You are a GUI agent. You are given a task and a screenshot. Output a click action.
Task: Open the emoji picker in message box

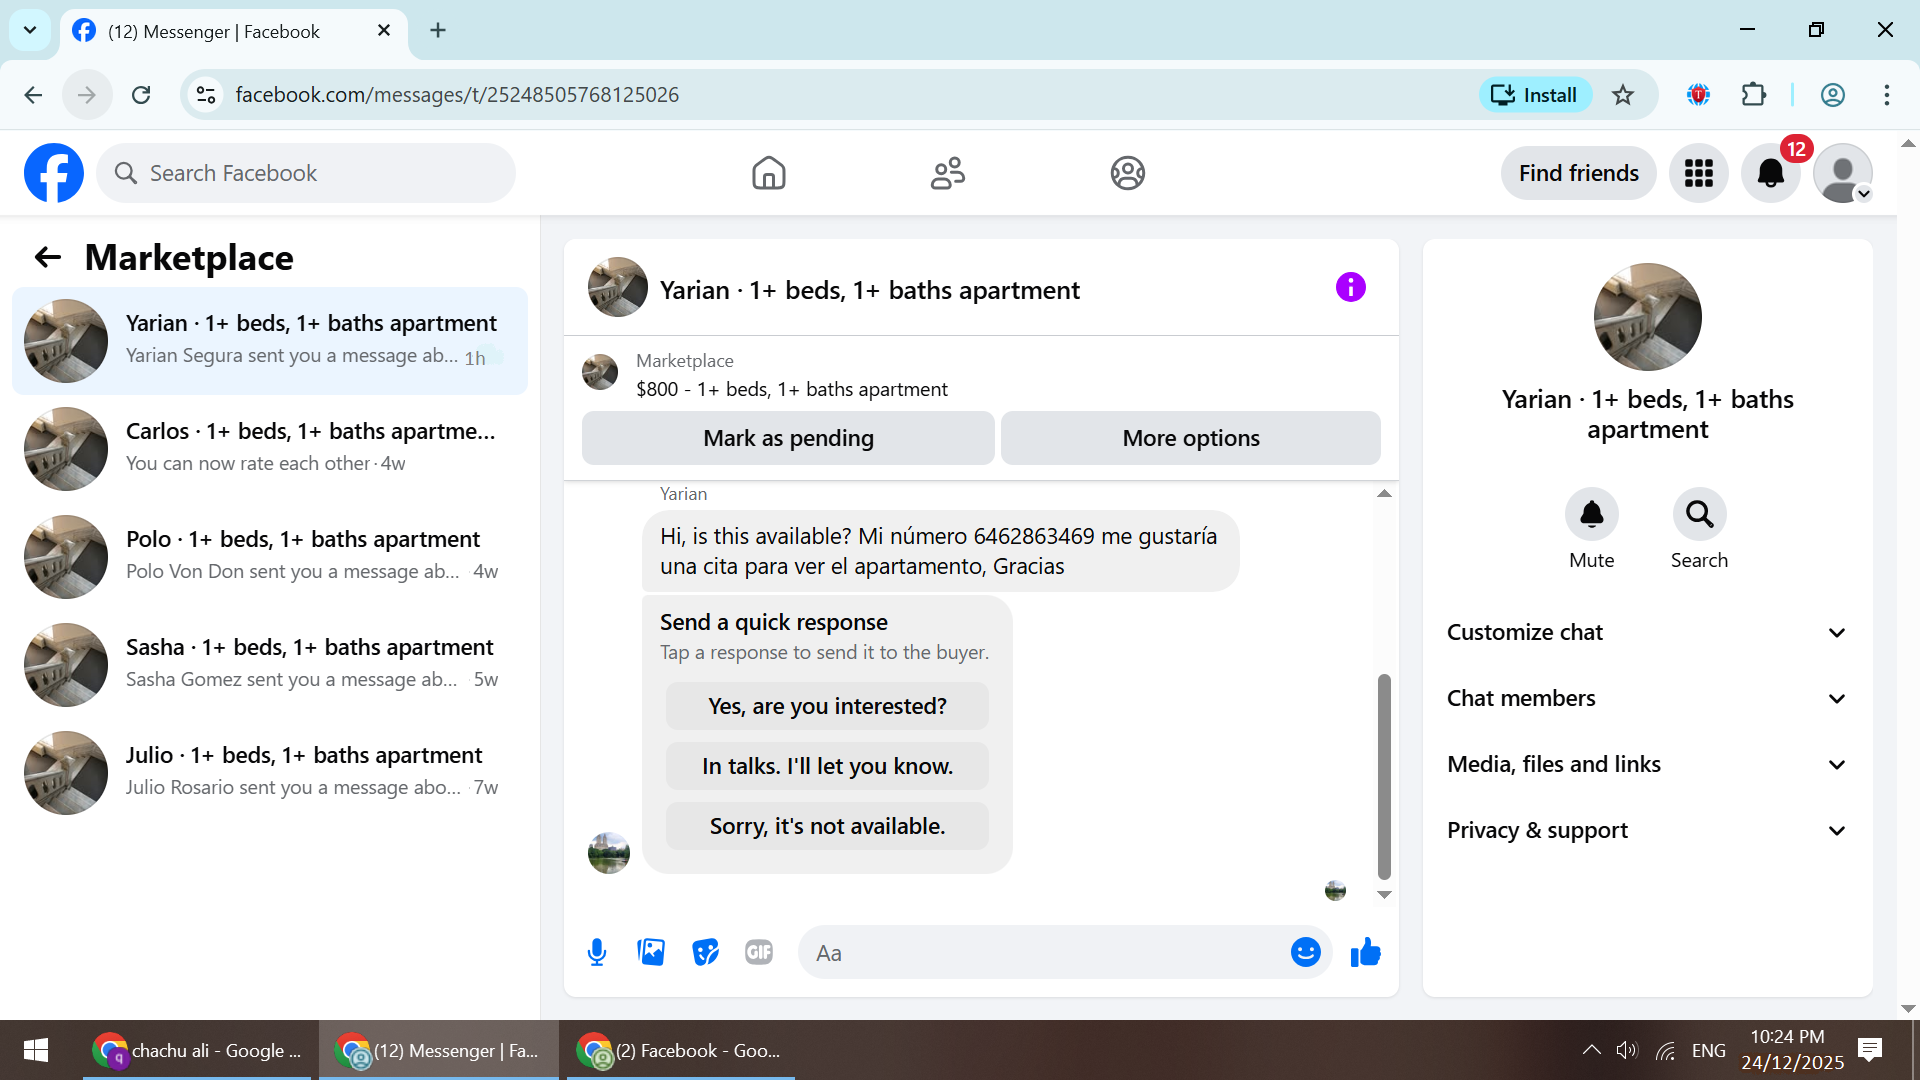1305,952
